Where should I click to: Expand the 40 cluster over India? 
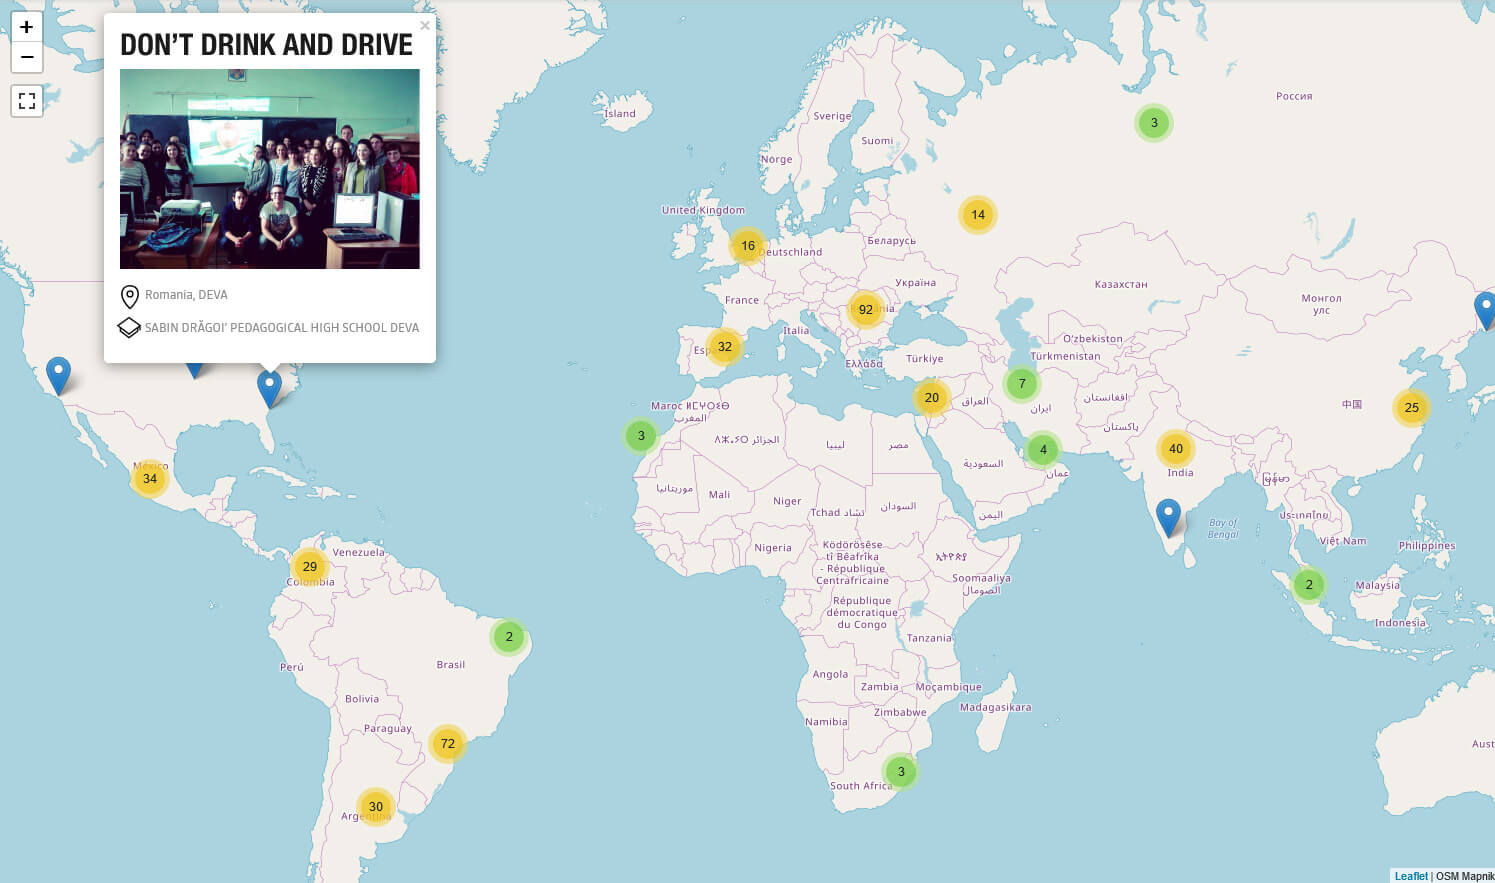pyautogui.click(x=1176, y=449)
